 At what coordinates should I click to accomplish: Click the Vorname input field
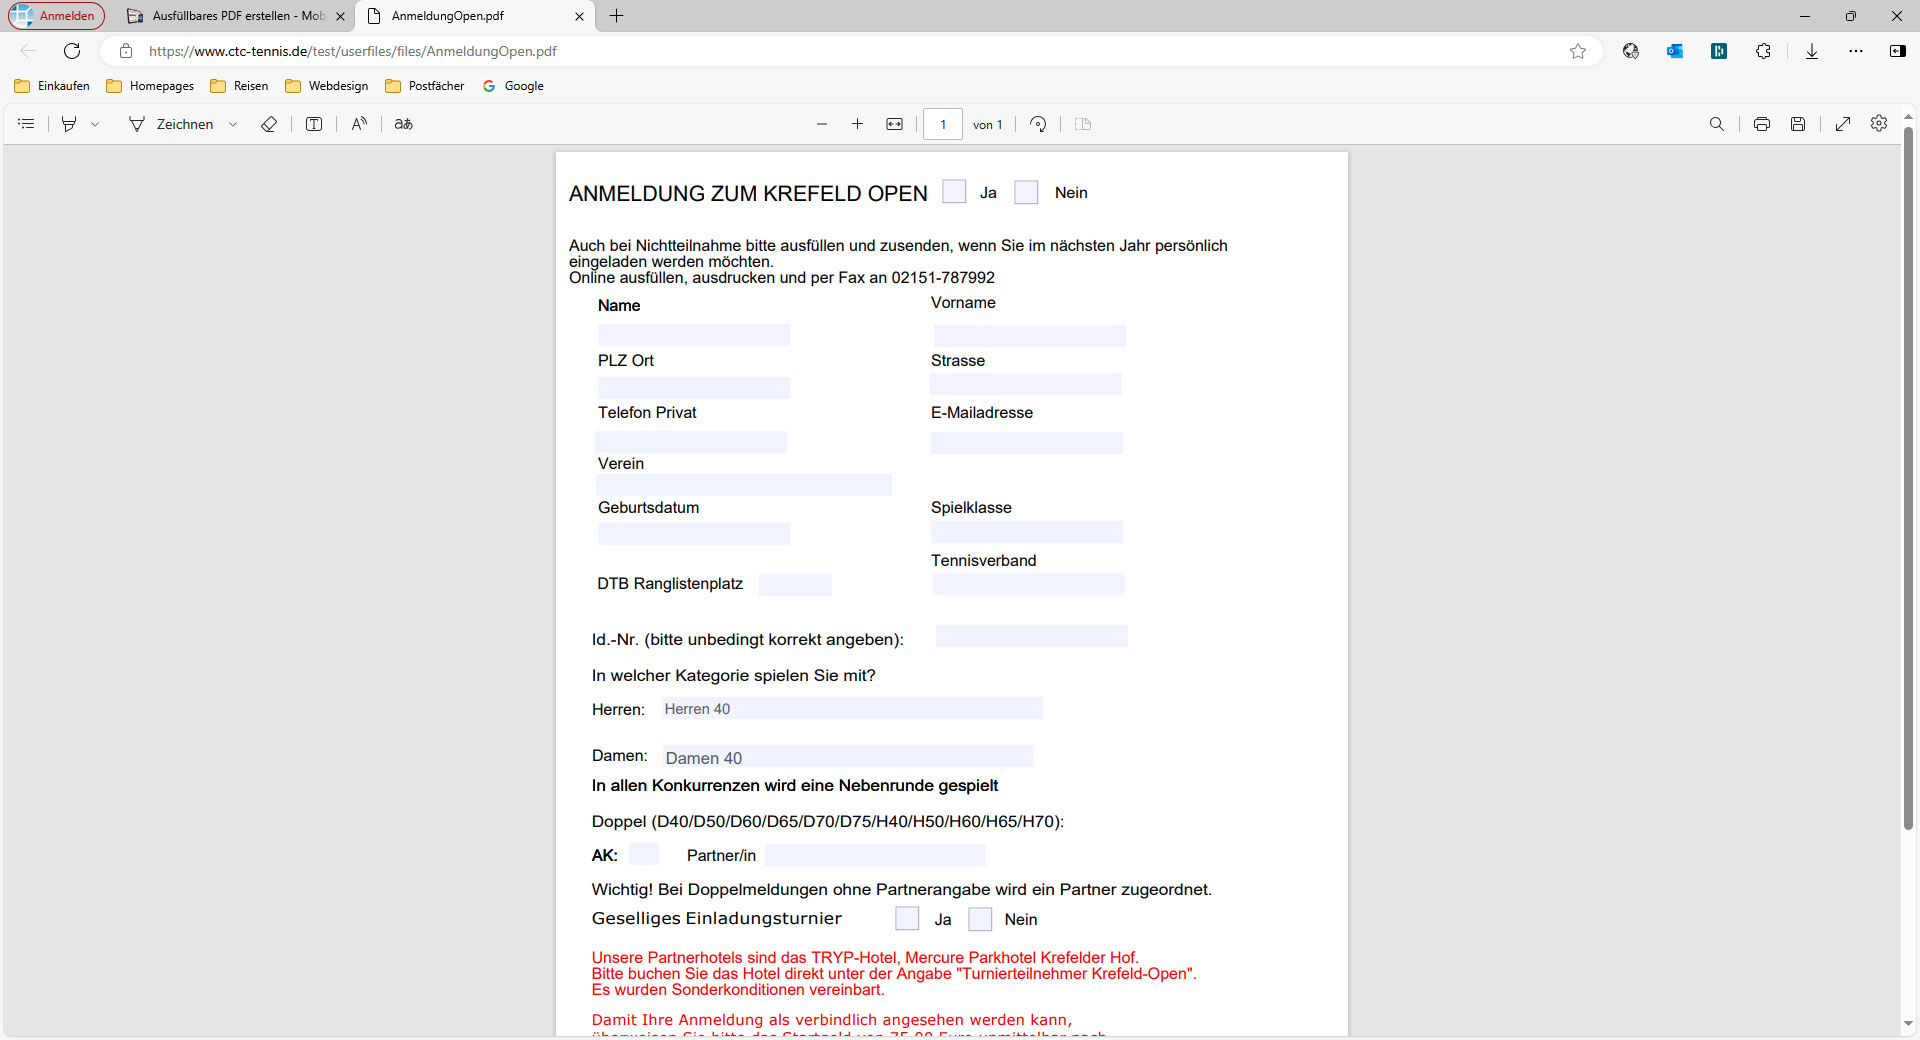point(1029,336)
